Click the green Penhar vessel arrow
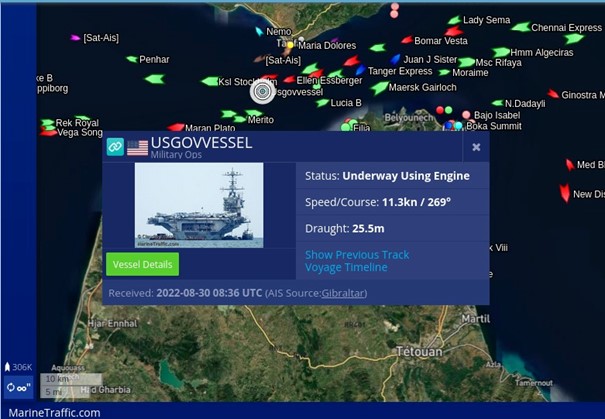 coord(132,59)
